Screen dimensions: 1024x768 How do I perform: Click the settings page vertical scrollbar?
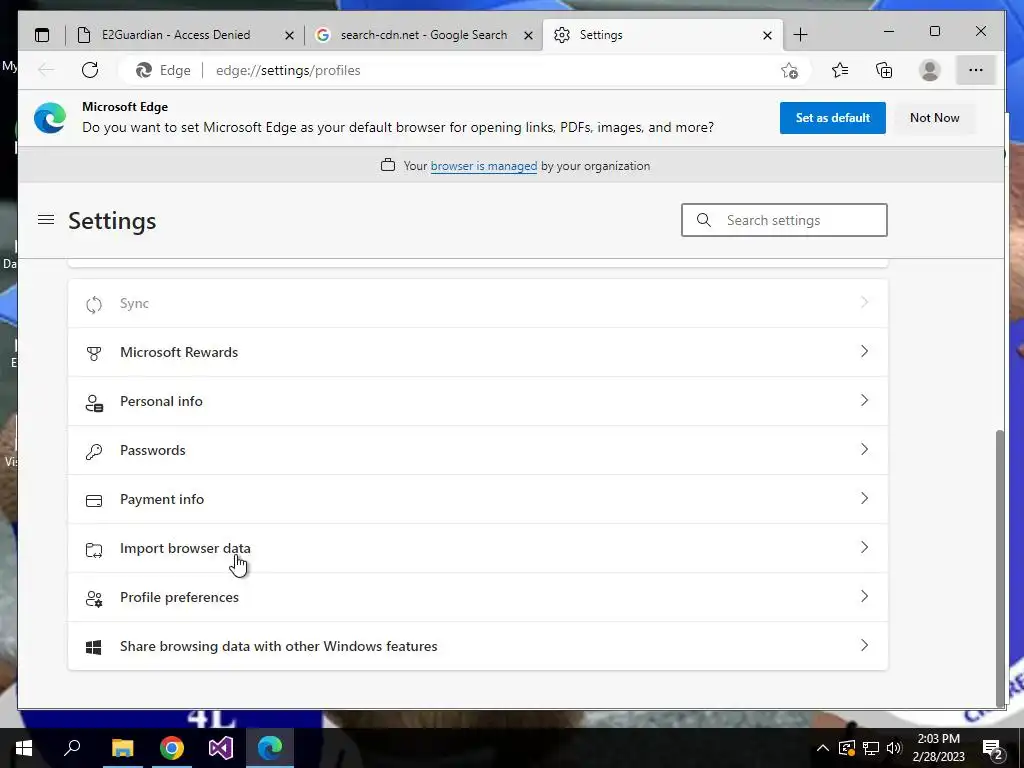pyautogui.click(x=1000, y=568)
